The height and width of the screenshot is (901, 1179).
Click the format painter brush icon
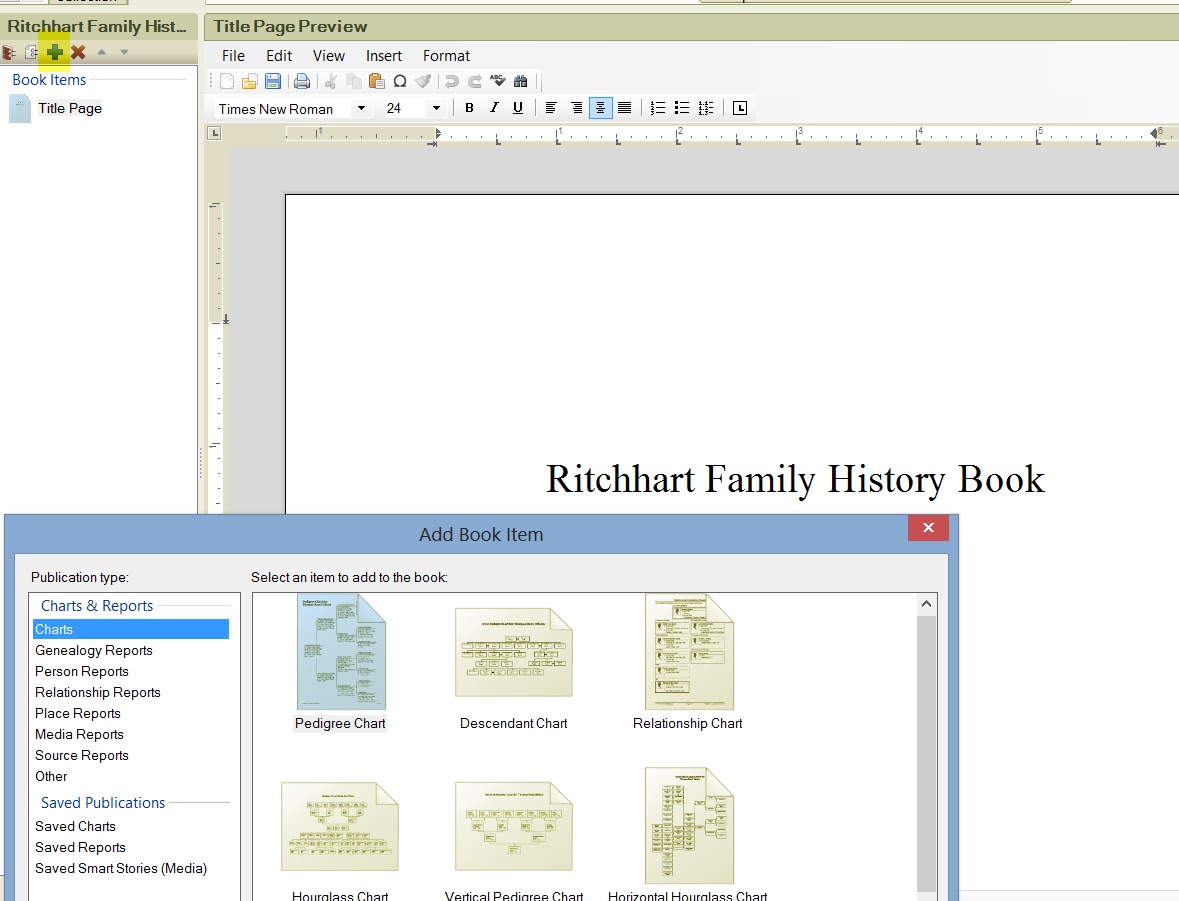(x=423, y=81)
